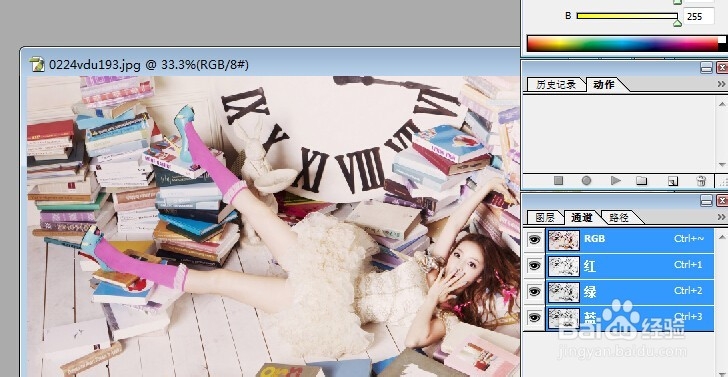This screenshot has width=728, height=377.
Task: Switch to the 历史记录 (History) tab
Action: (x=556, y=84)
